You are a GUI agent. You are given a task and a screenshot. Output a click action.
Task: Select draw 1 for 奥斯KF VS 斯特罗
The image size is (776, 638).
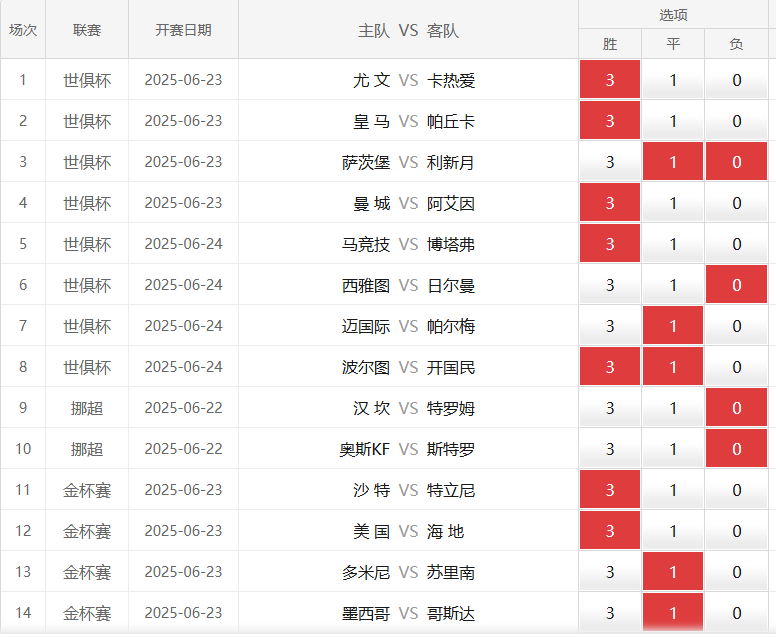673,449
